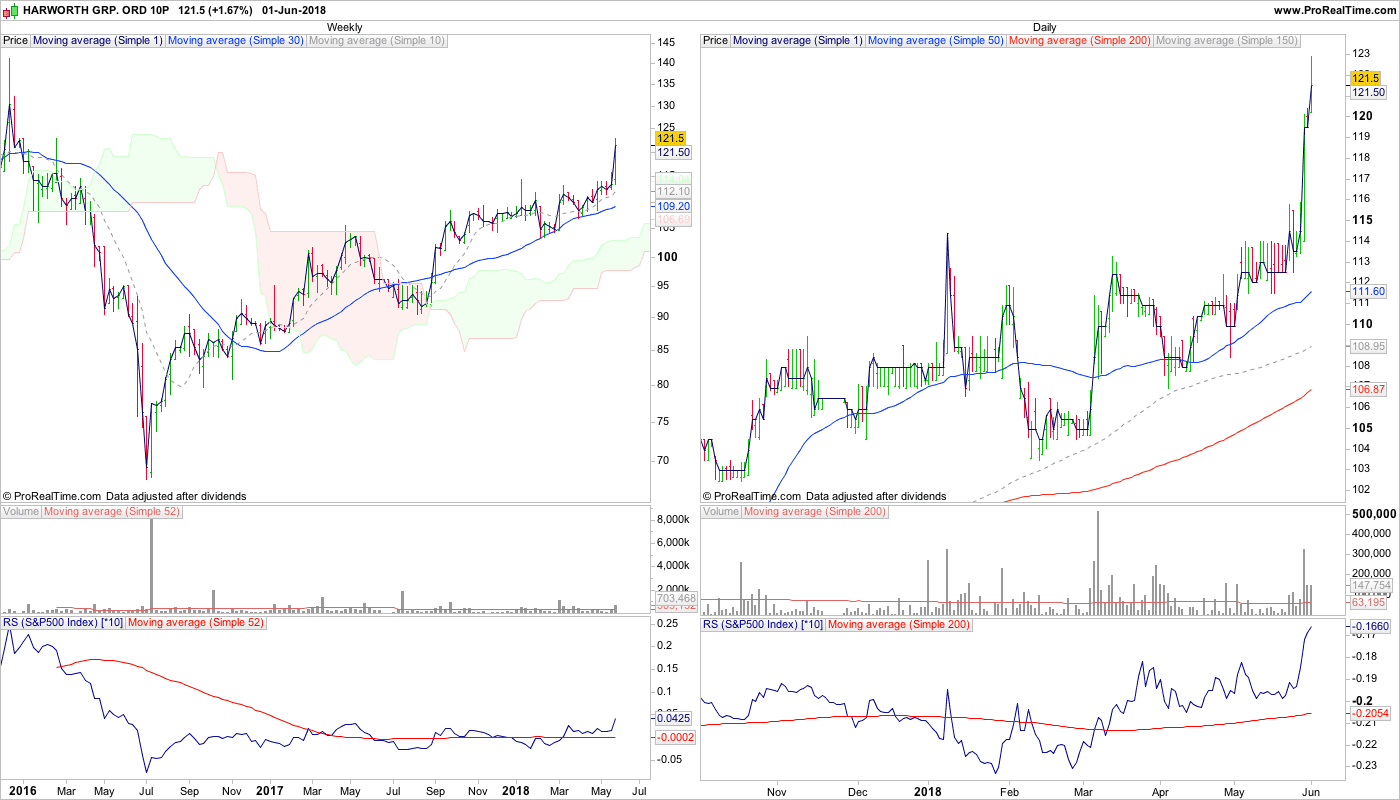
Task: Click the candlestick chart icon beside HARWORTH title
Action: [x=10, y=10]
